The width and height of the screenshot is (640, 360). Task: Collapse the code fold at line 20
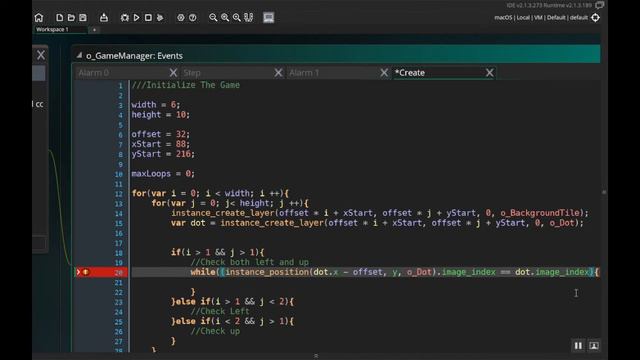pyautogui.click(x=78, y=272)
